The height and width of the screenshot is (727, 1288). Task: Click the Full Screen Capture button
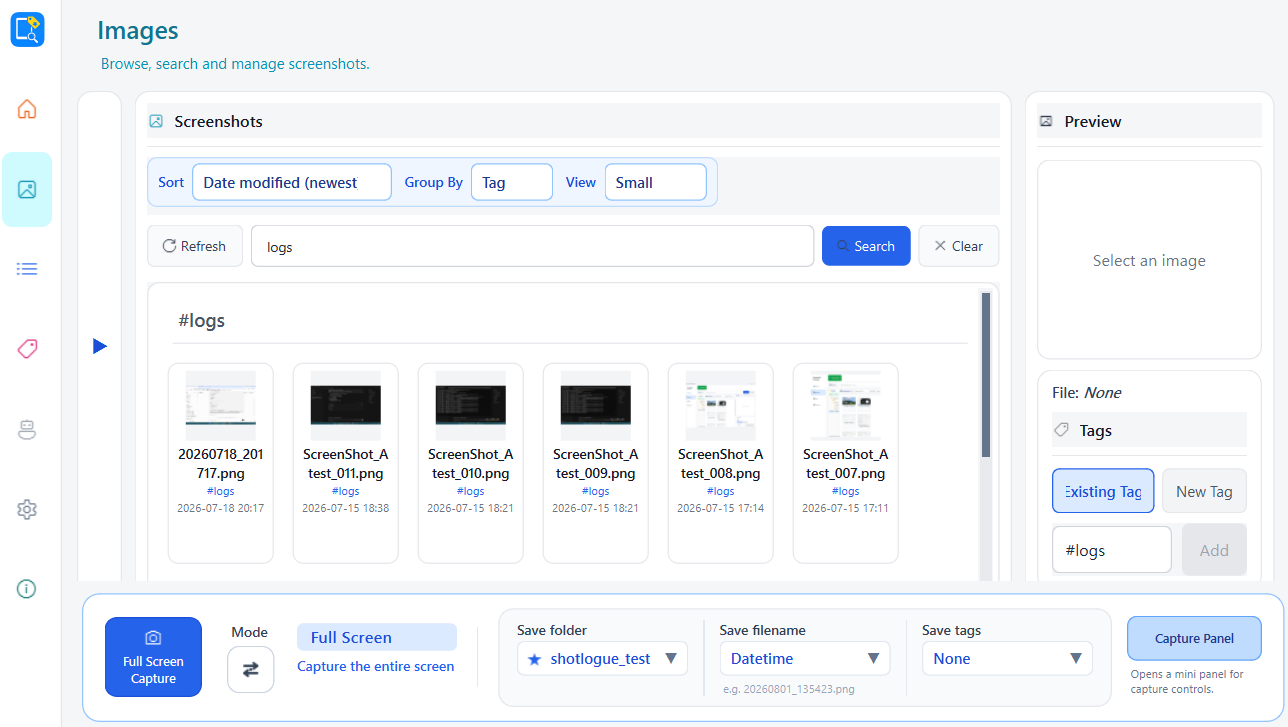(x=153, y=657)
